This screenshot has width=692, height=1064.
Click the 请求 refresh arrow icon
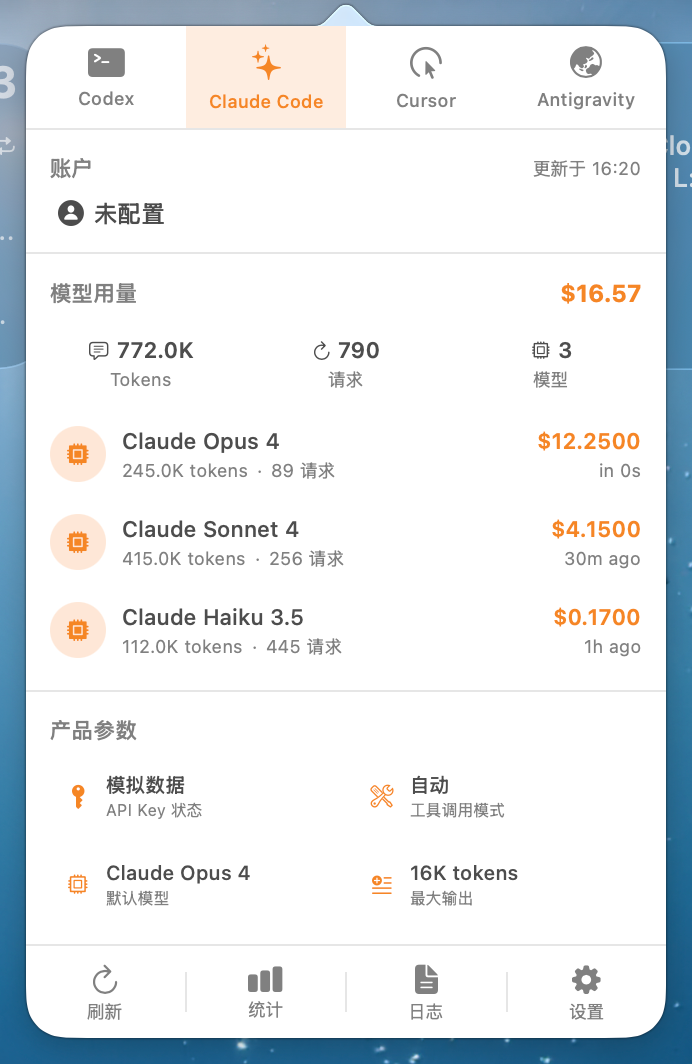point(320,350)
